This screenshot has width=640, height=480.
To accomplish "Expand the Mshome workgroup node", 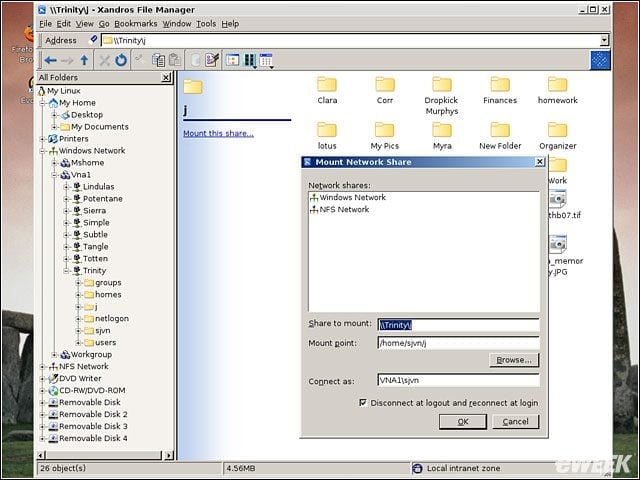I will (x=54, y=163).
